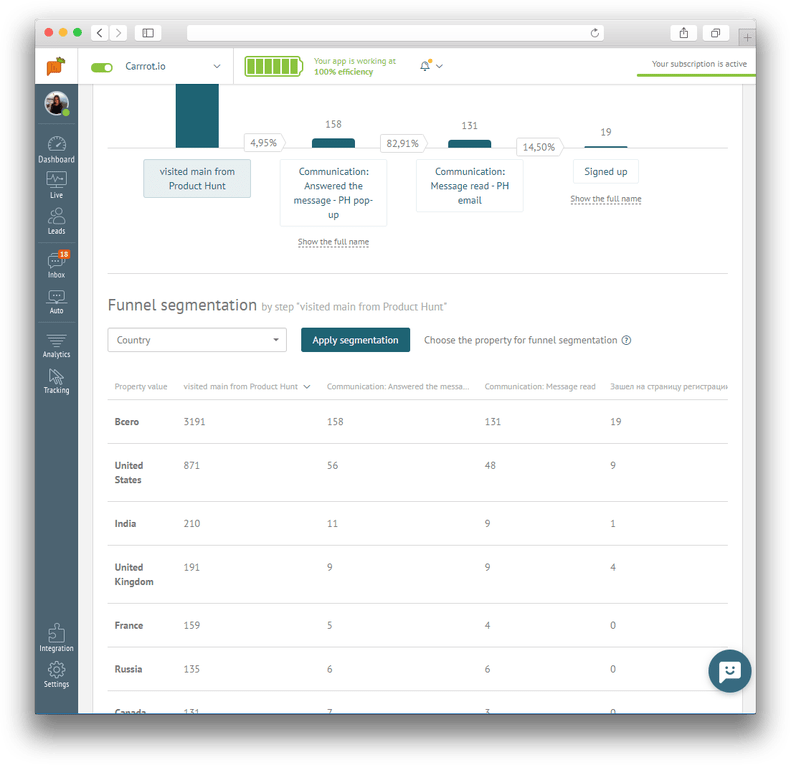The height and width of the screenshot is (765, 790).
Task: Open the Analytics section
Action: click(56, 345)
